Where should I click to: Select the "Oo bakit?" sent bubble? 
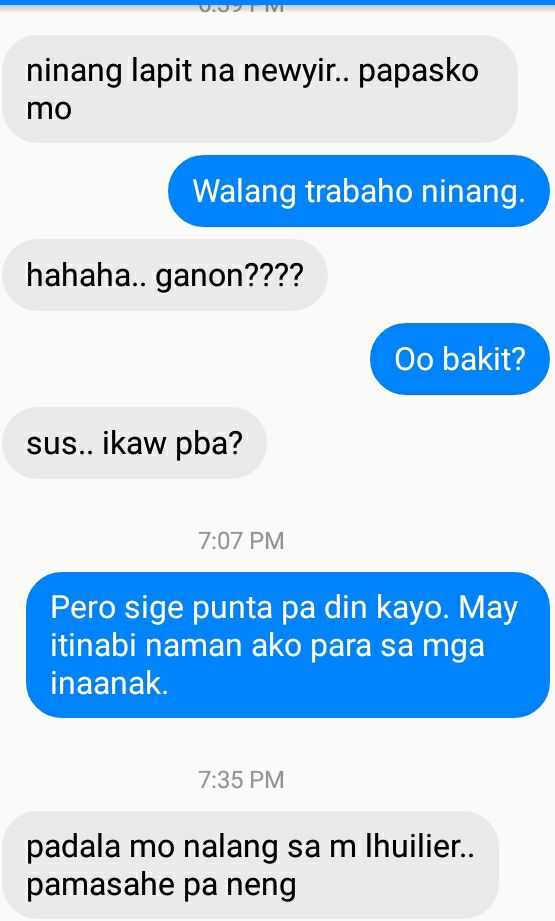460,359
